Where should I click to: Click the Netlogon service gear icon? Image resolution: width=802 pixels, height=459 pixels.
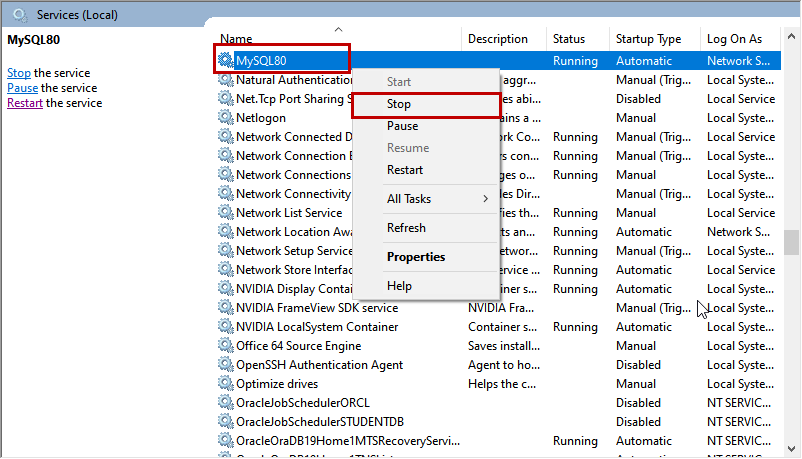tap(226, 118)
